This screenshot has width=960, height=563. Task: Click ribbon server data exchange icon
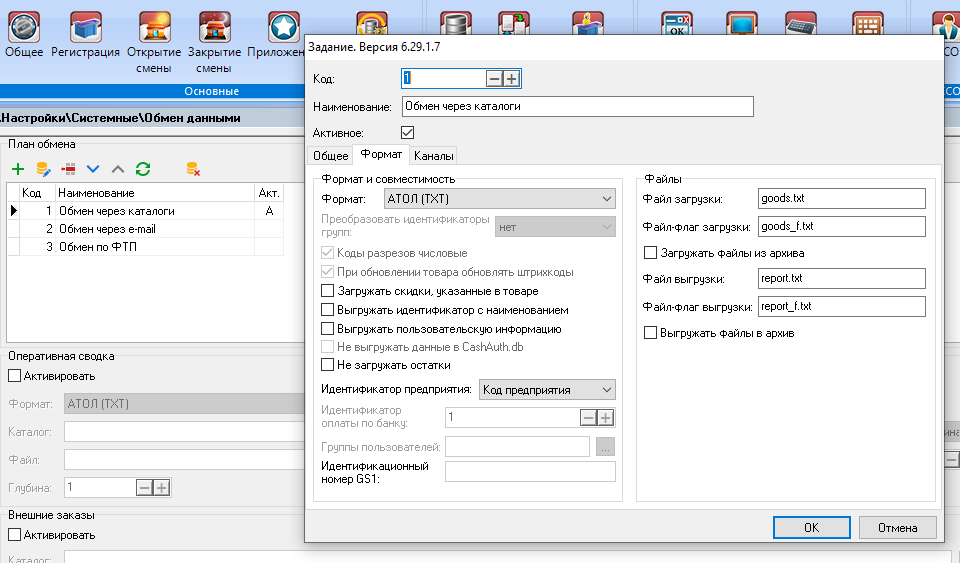pos(513,23)
